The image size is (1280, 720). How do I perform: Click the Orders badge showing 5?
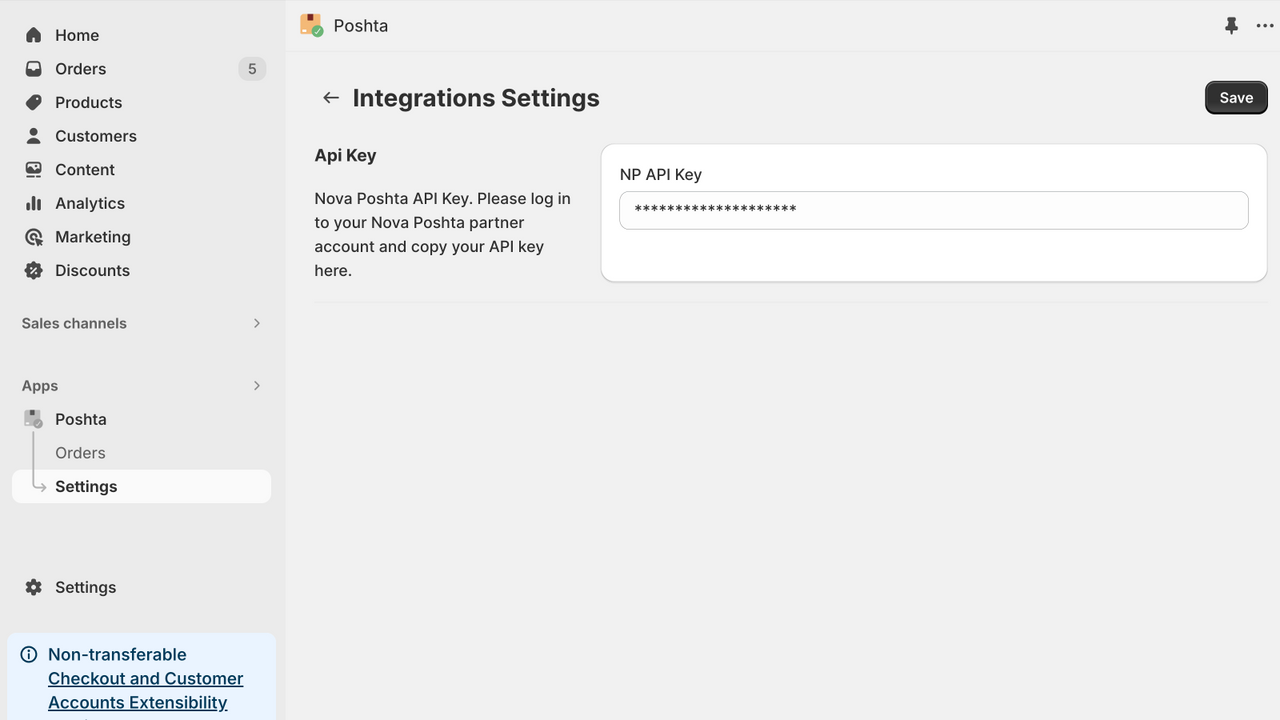click(252, 69)
